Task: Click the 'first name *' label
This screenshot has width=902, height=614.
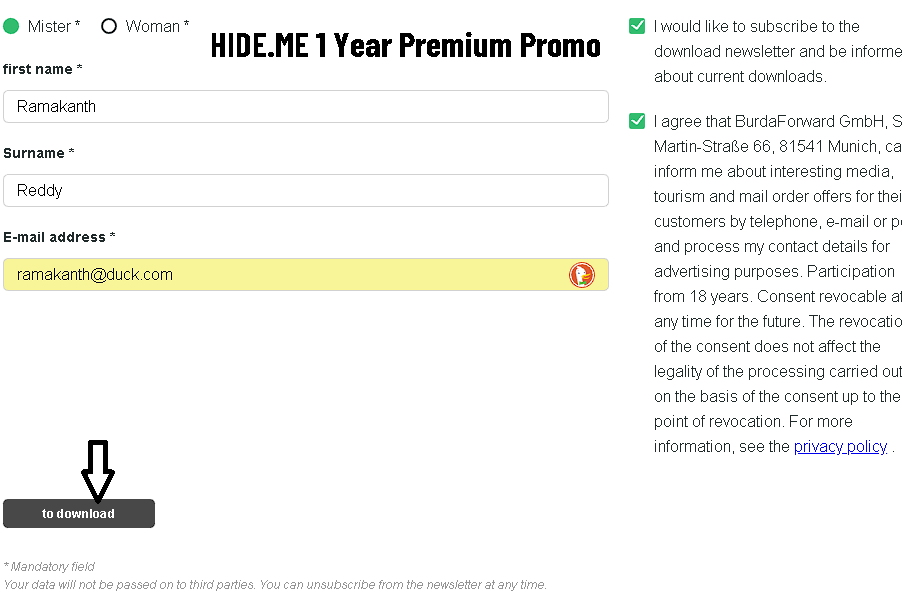Action: click(43, 69)
